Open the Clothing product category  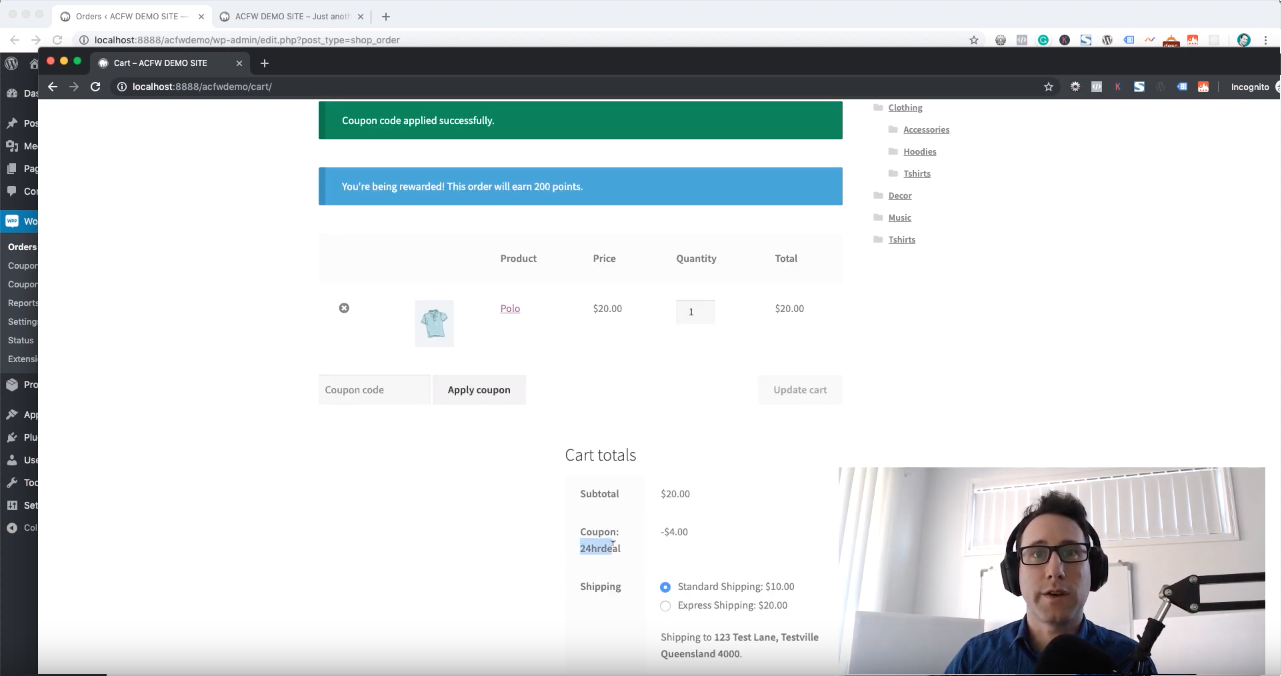[905, 108]
